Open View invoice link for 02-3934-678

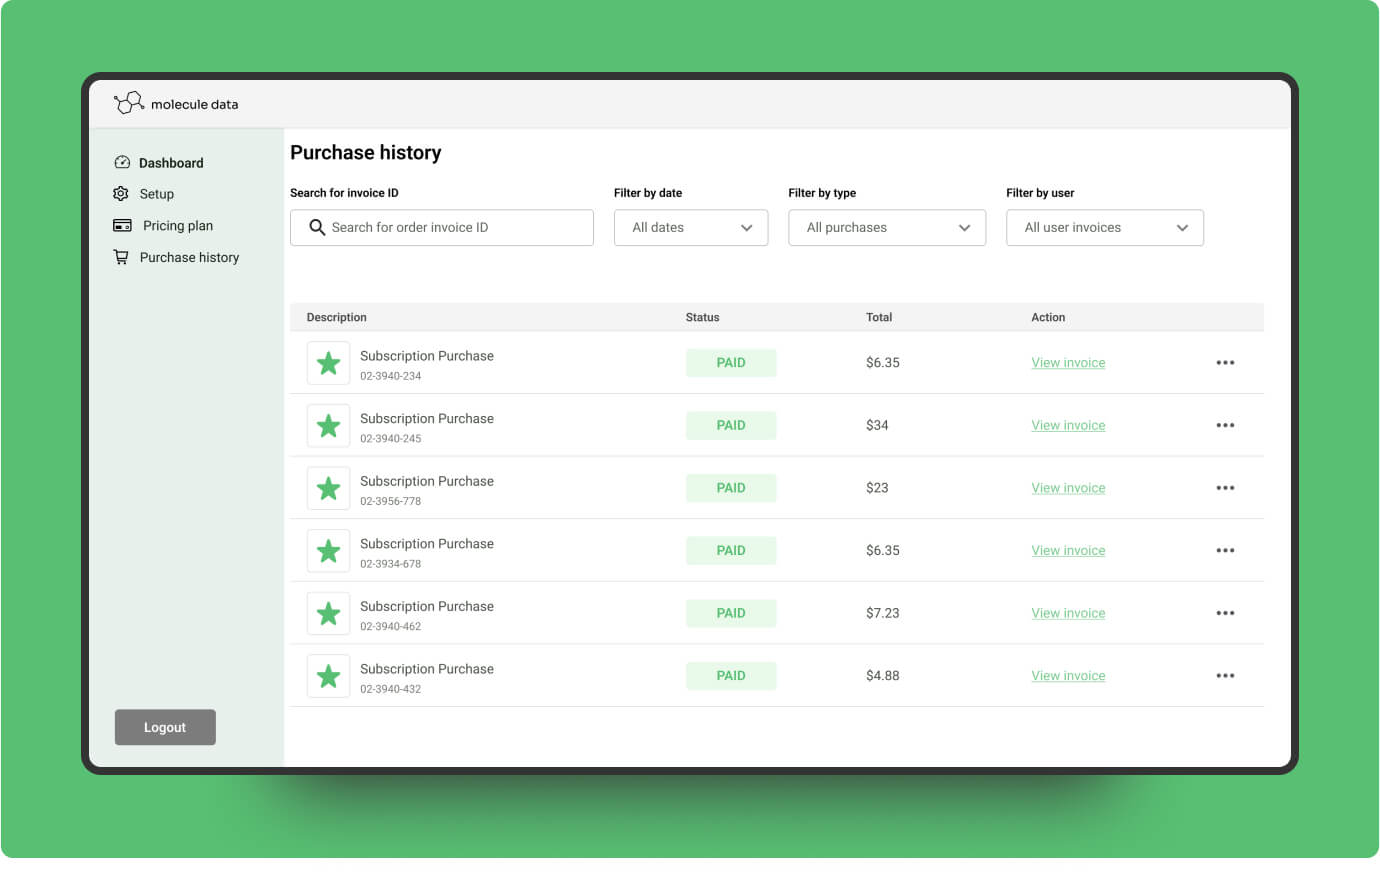[1068, 551]
